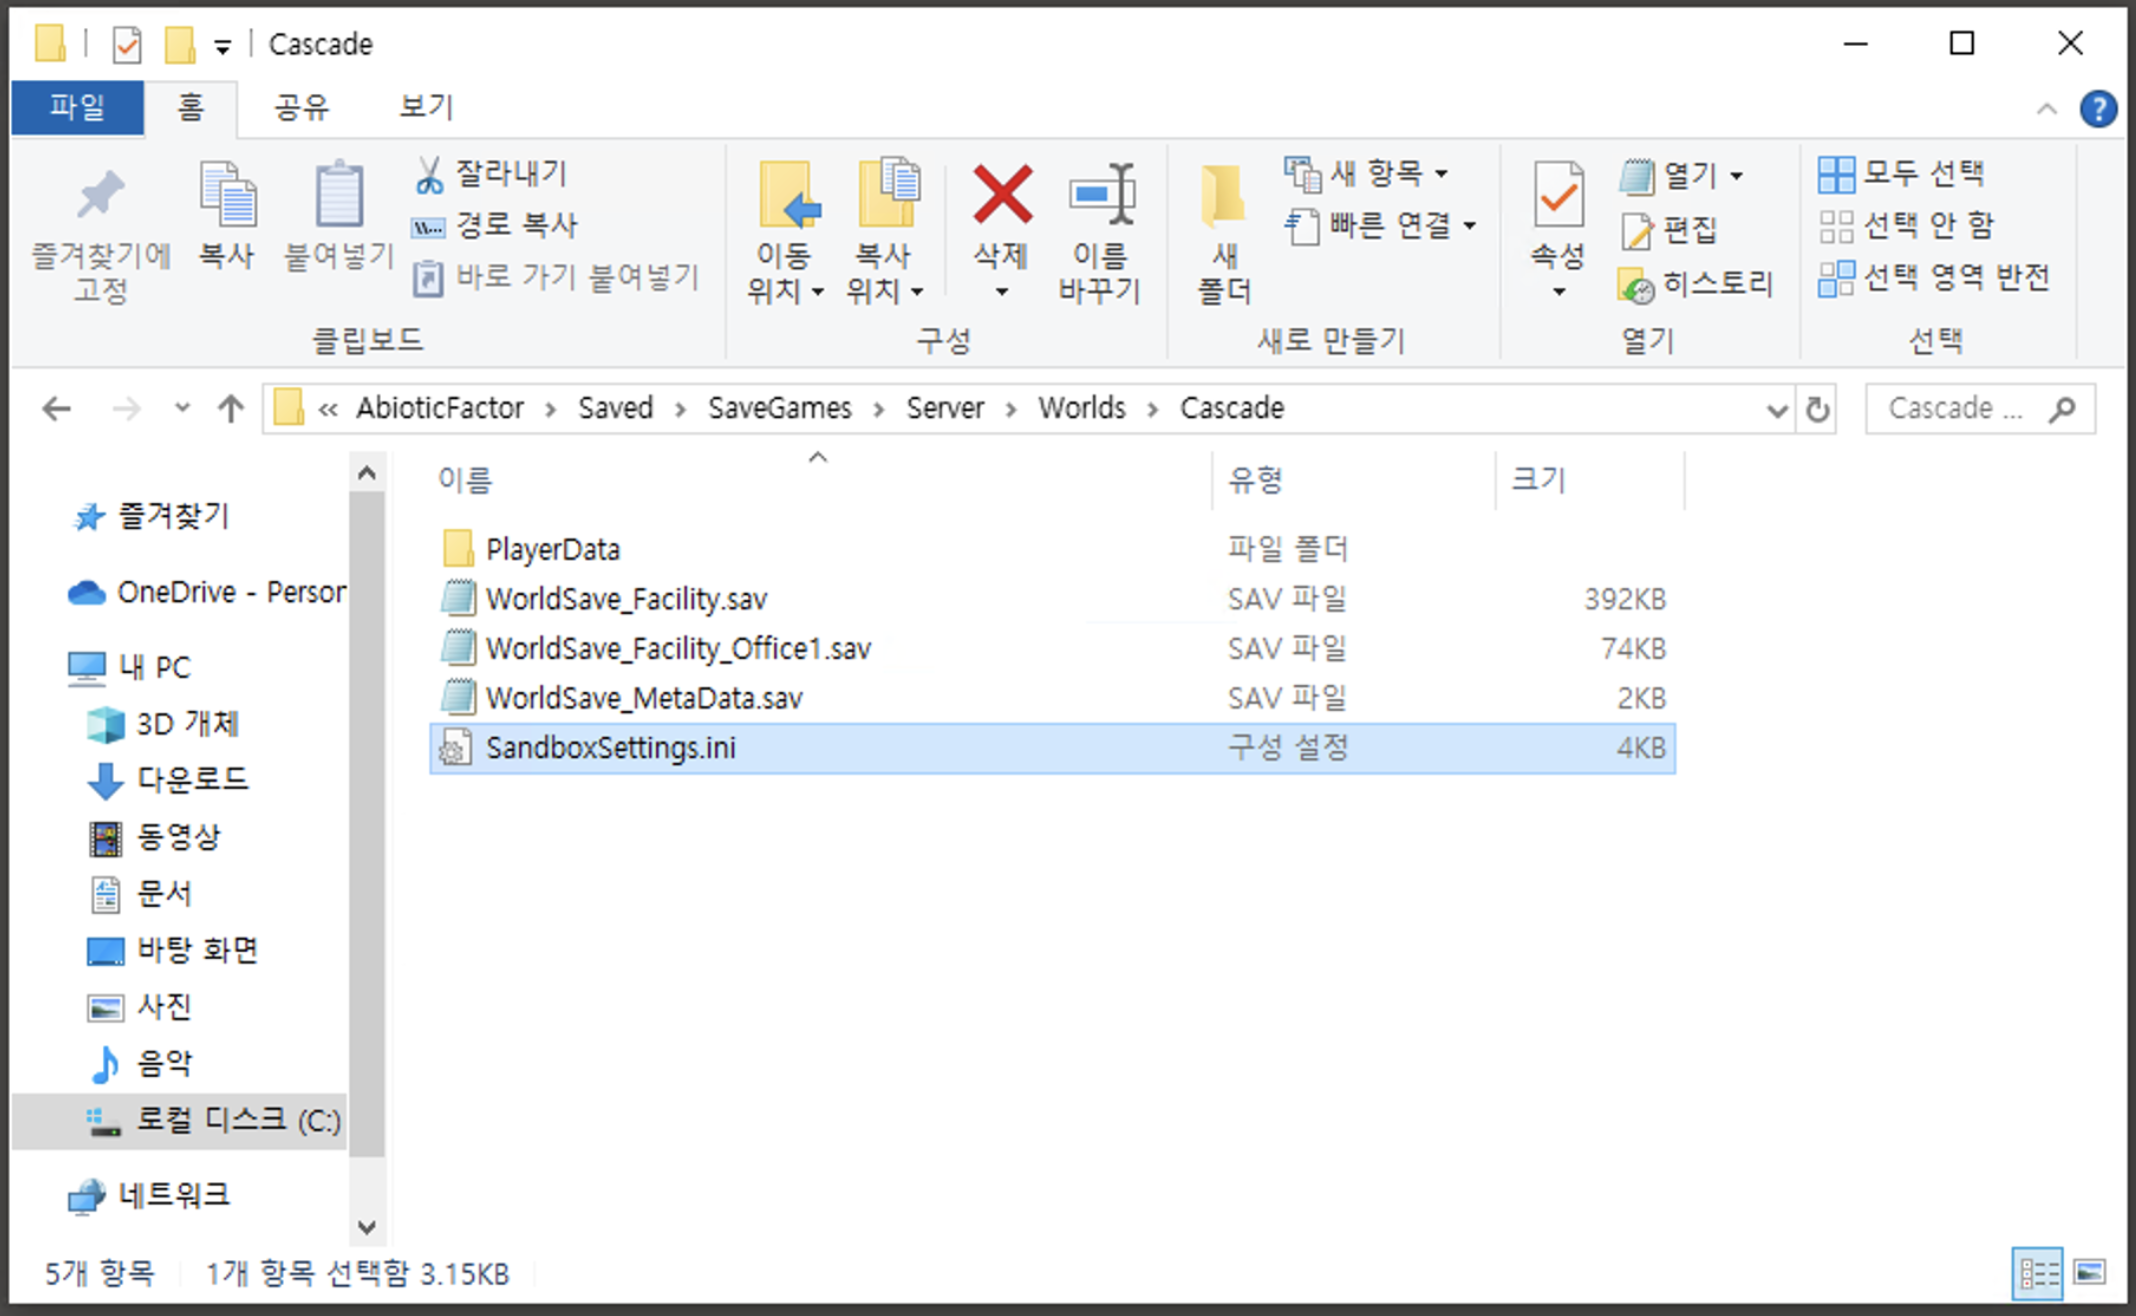Cut the selection with 잘라내기
The width and height of the screenshot is (2136, 1316).
pyautogui.click(x=491, y=174)
